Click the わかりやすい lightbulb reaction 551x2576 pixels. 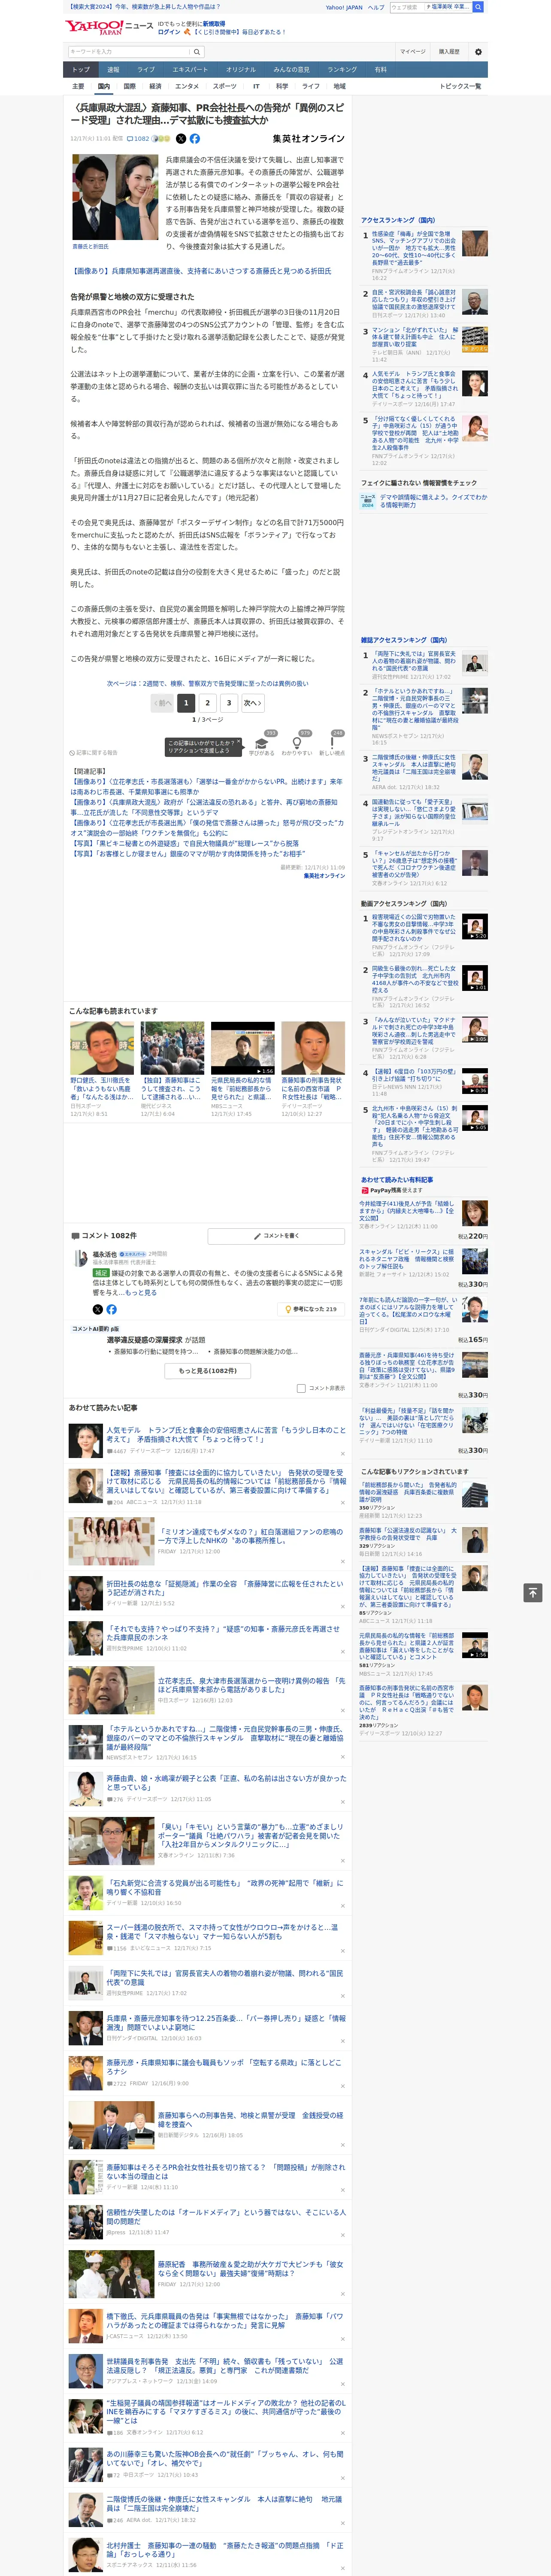[x=297, y=743]
